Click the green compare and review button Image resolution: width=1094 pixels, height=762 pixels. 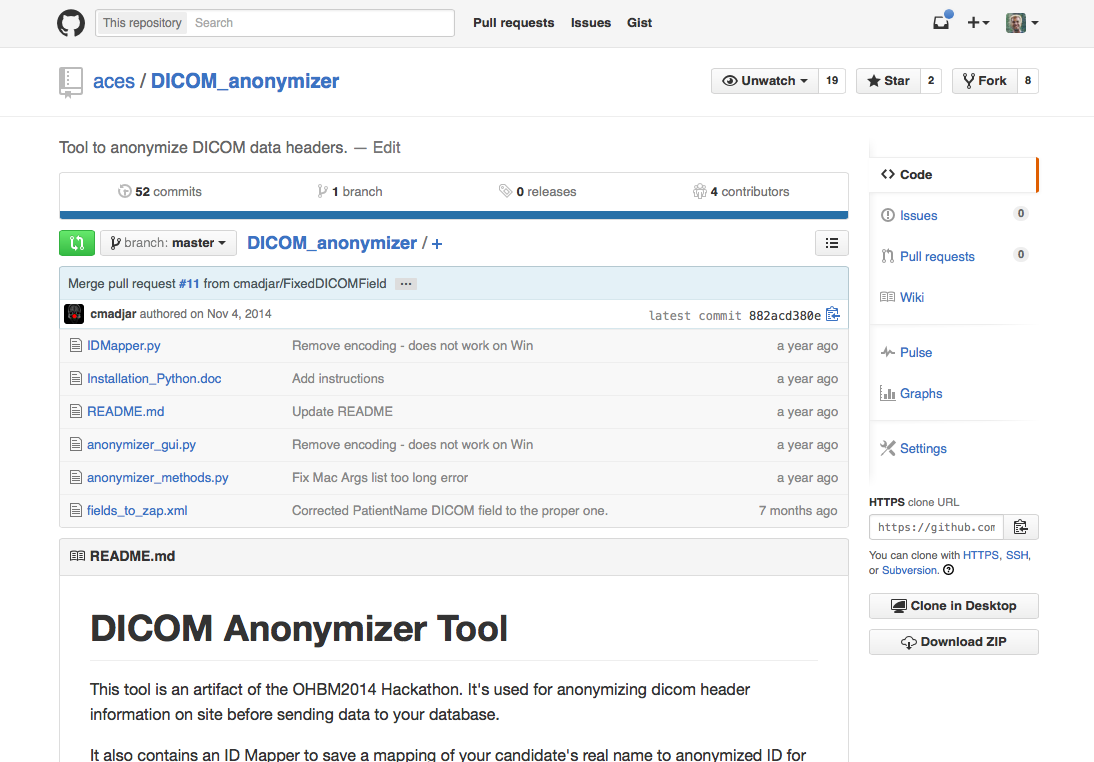pos(77,243)
